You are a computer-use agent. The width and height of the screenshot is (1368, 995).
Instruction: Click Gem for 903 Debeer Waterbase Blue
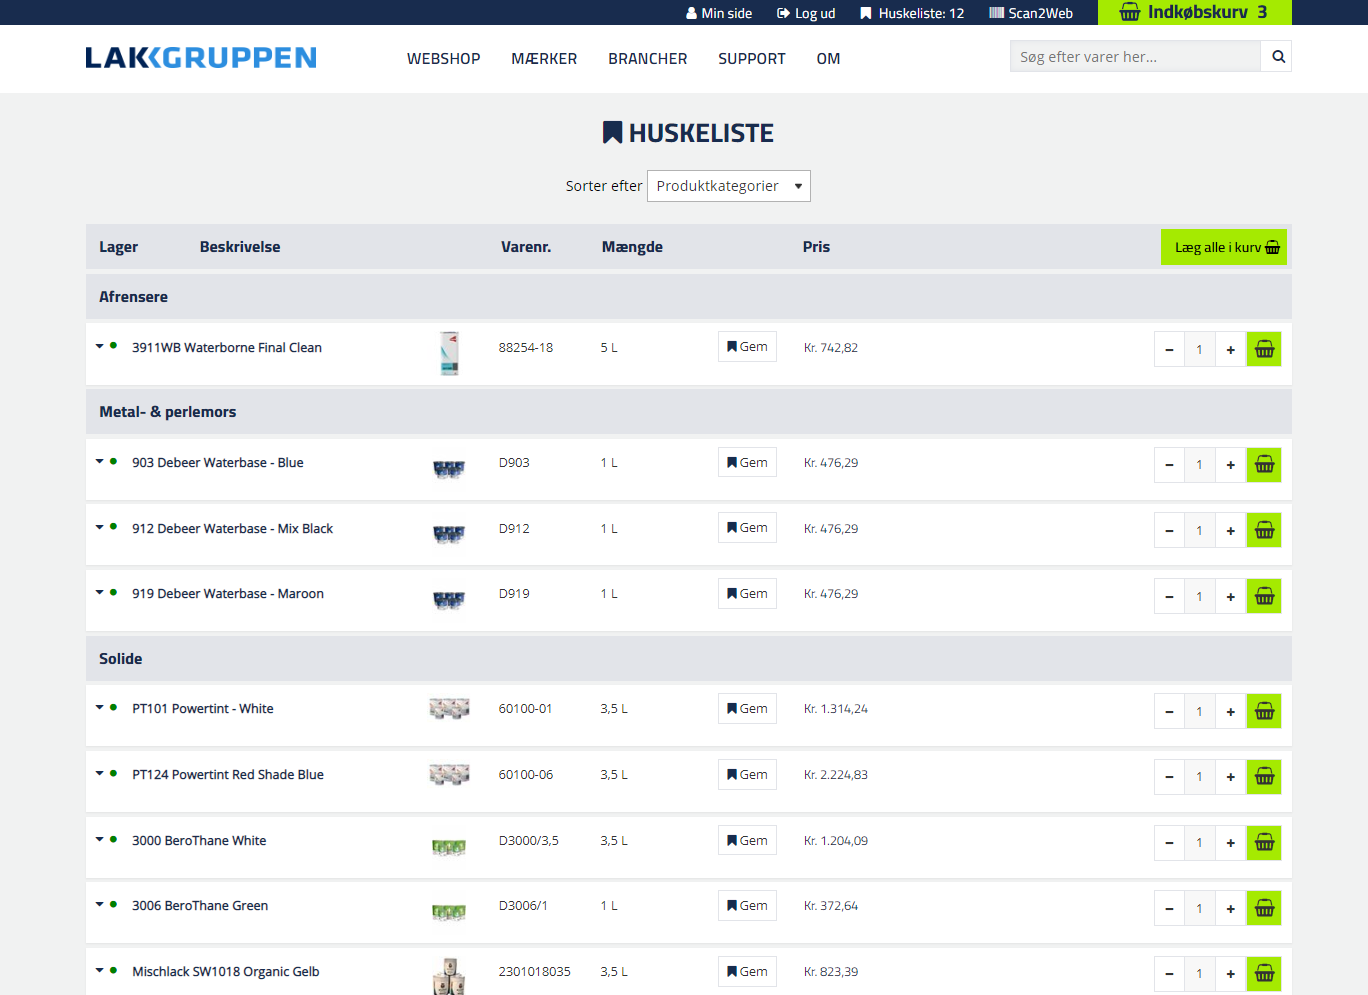click(747, 463)
